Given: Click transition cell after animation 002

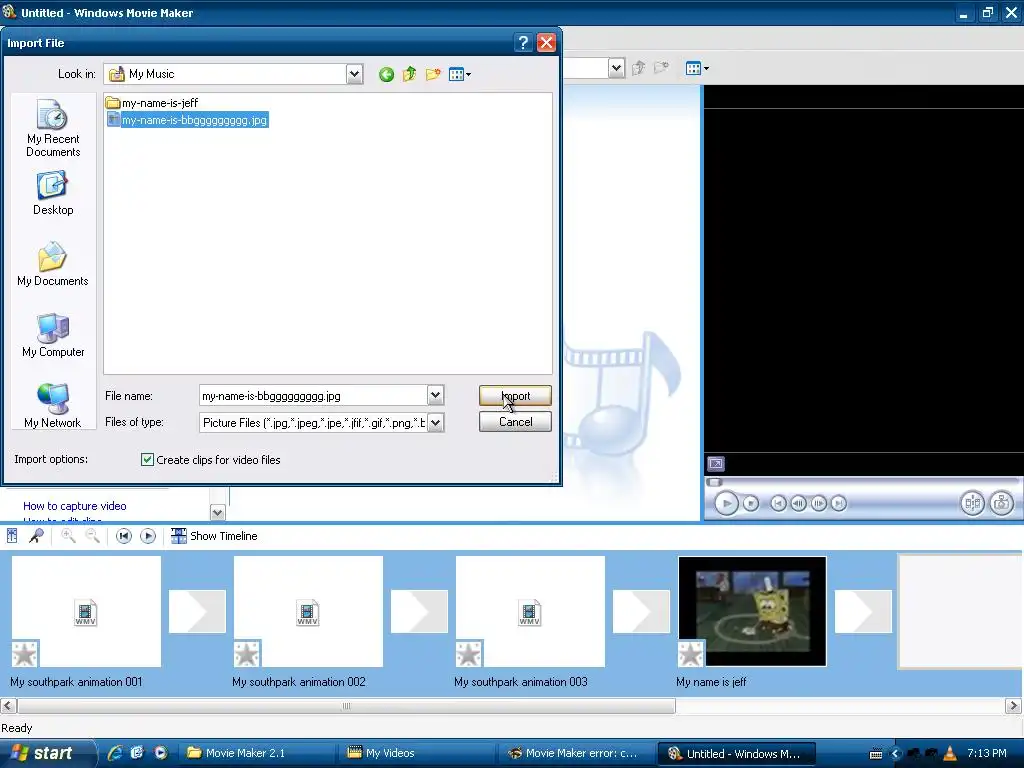Looking at the screenshot, I should pos(419,611).
